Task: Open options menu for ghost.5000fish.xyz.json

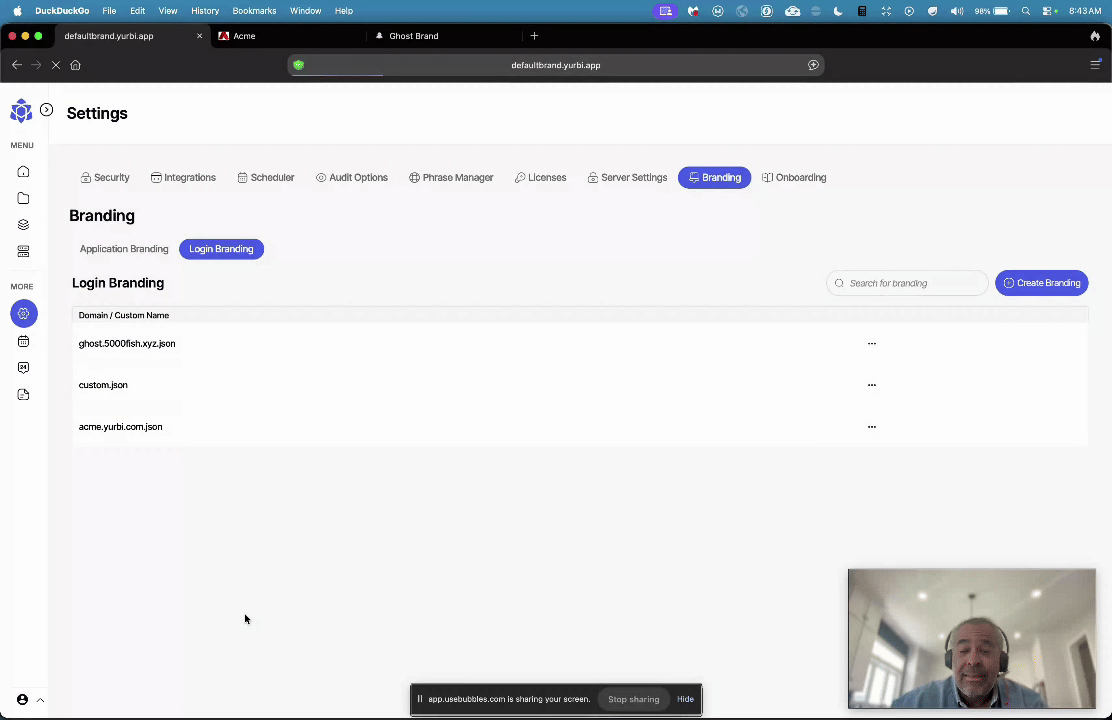Action: pos(872,343)
